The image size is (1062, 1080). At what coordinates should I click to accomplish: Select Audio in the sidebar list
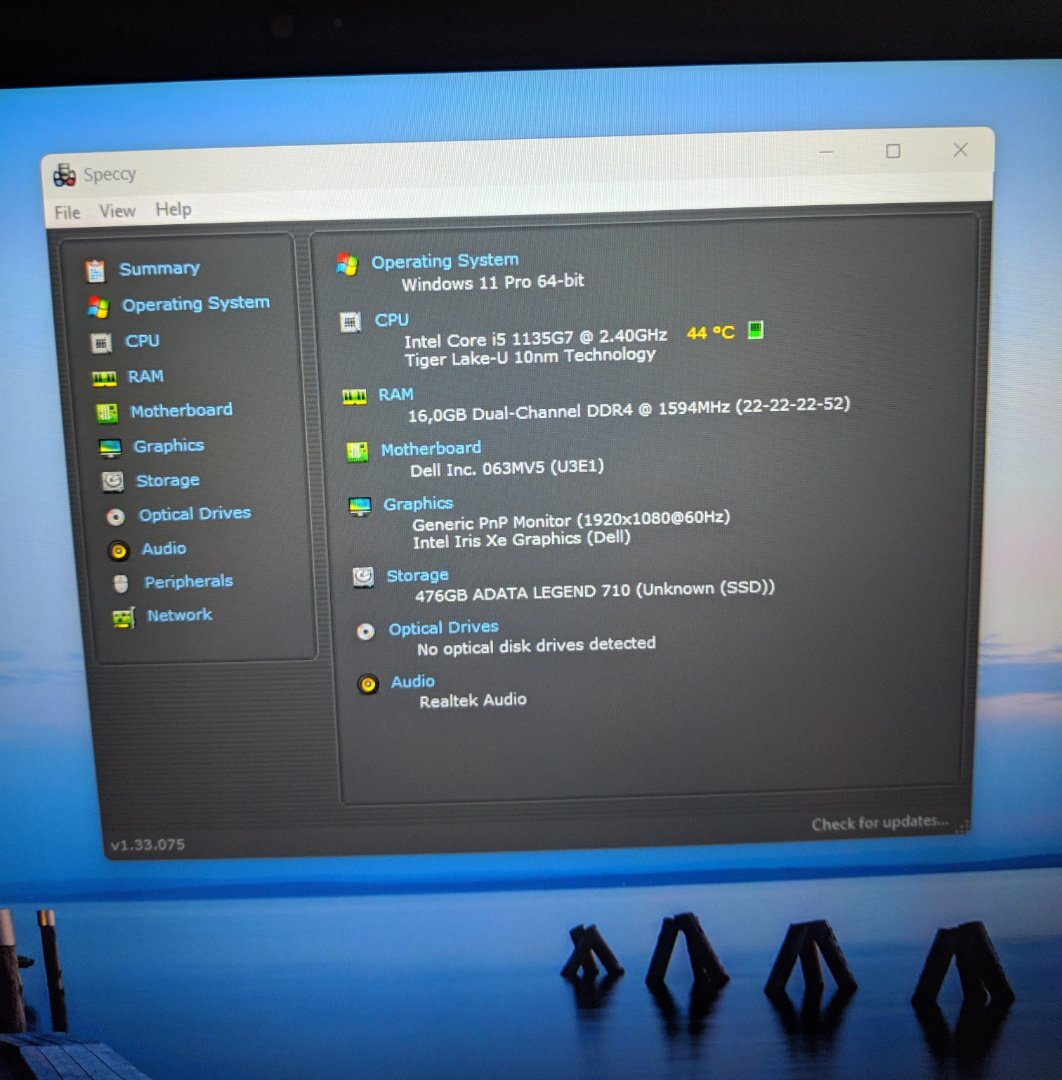point(163,548)
